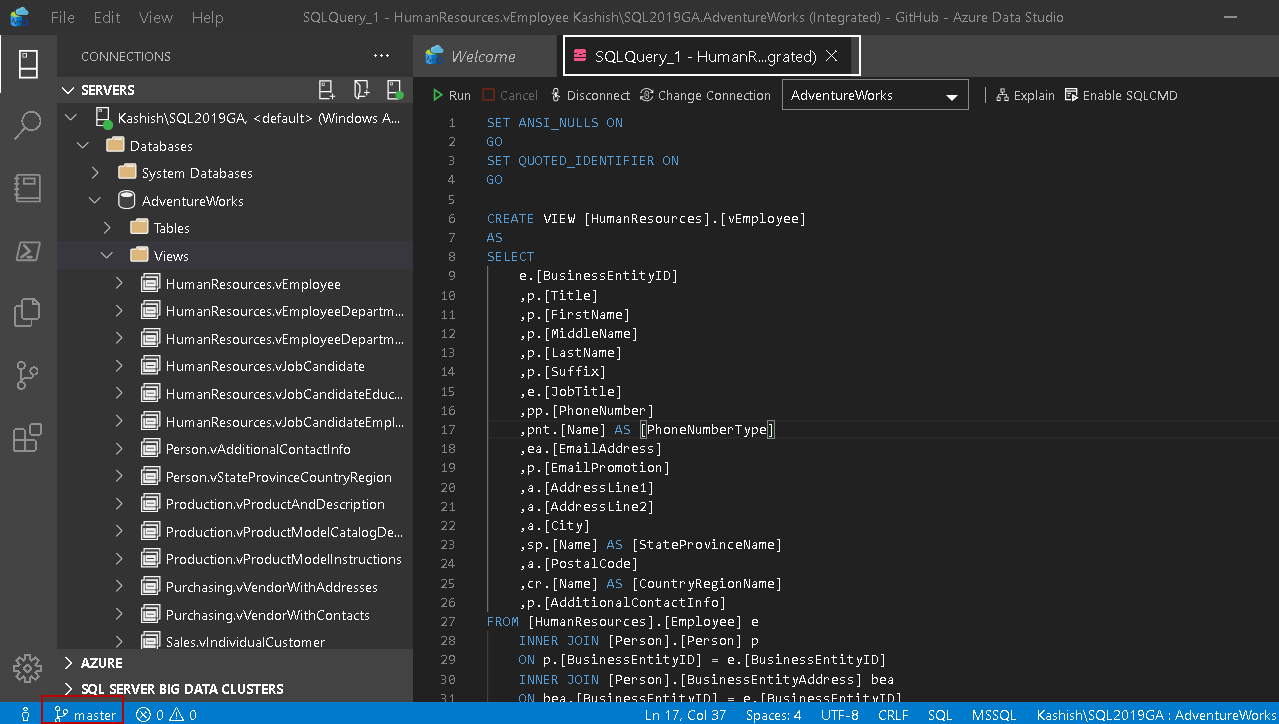
Task: Run the SQL query
Action: pyautogui.click(x=451, y=95)
